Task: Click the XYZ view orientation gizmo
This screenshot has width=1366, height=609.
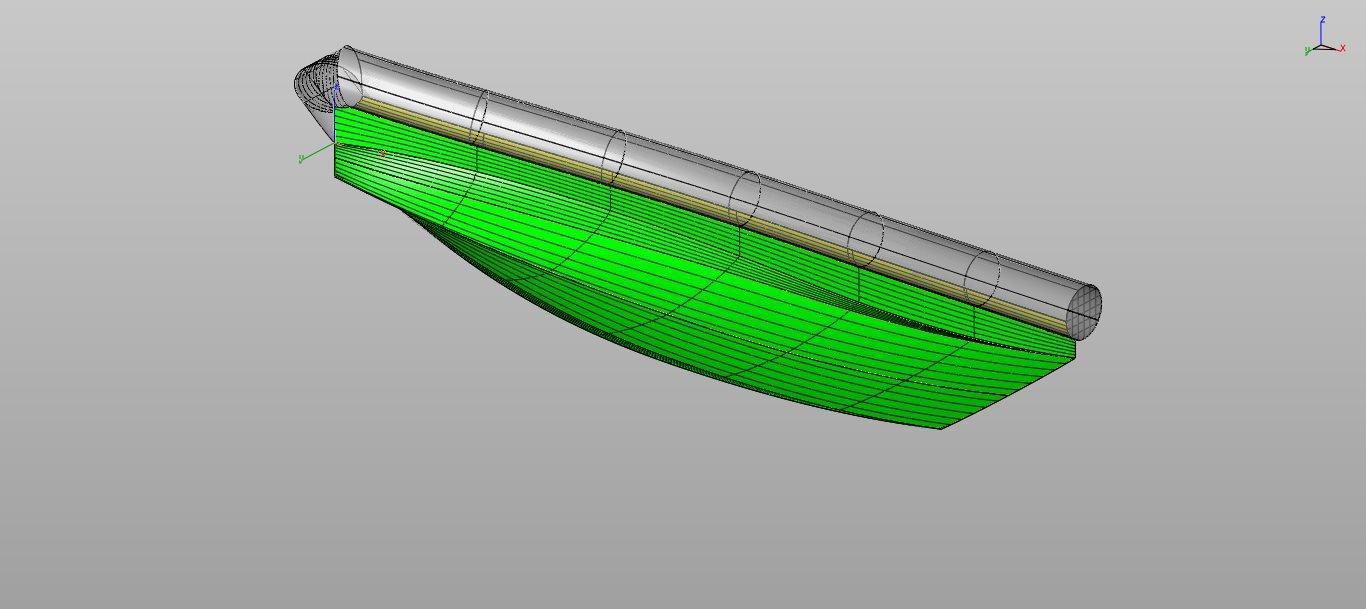Action: click(x=1325, y=36)
